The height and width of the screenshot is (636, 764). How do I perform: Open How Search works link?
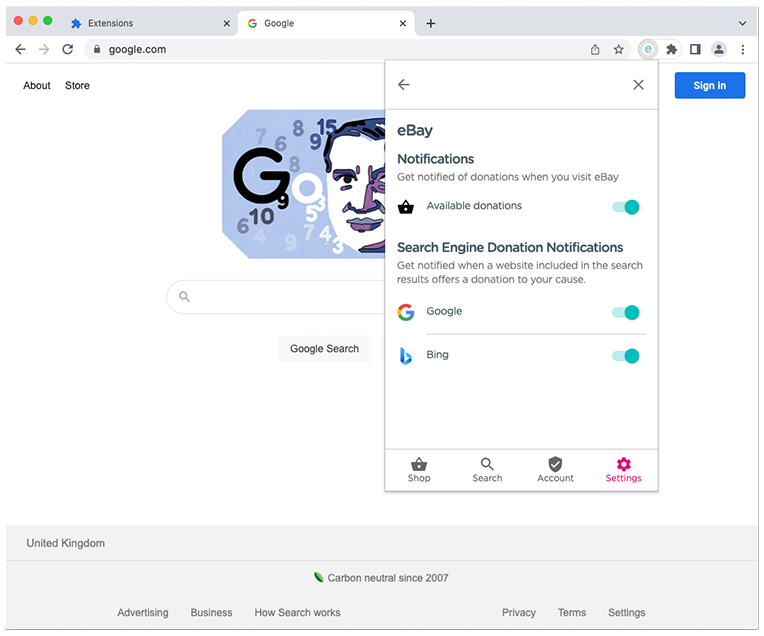(x=297, y=613)
